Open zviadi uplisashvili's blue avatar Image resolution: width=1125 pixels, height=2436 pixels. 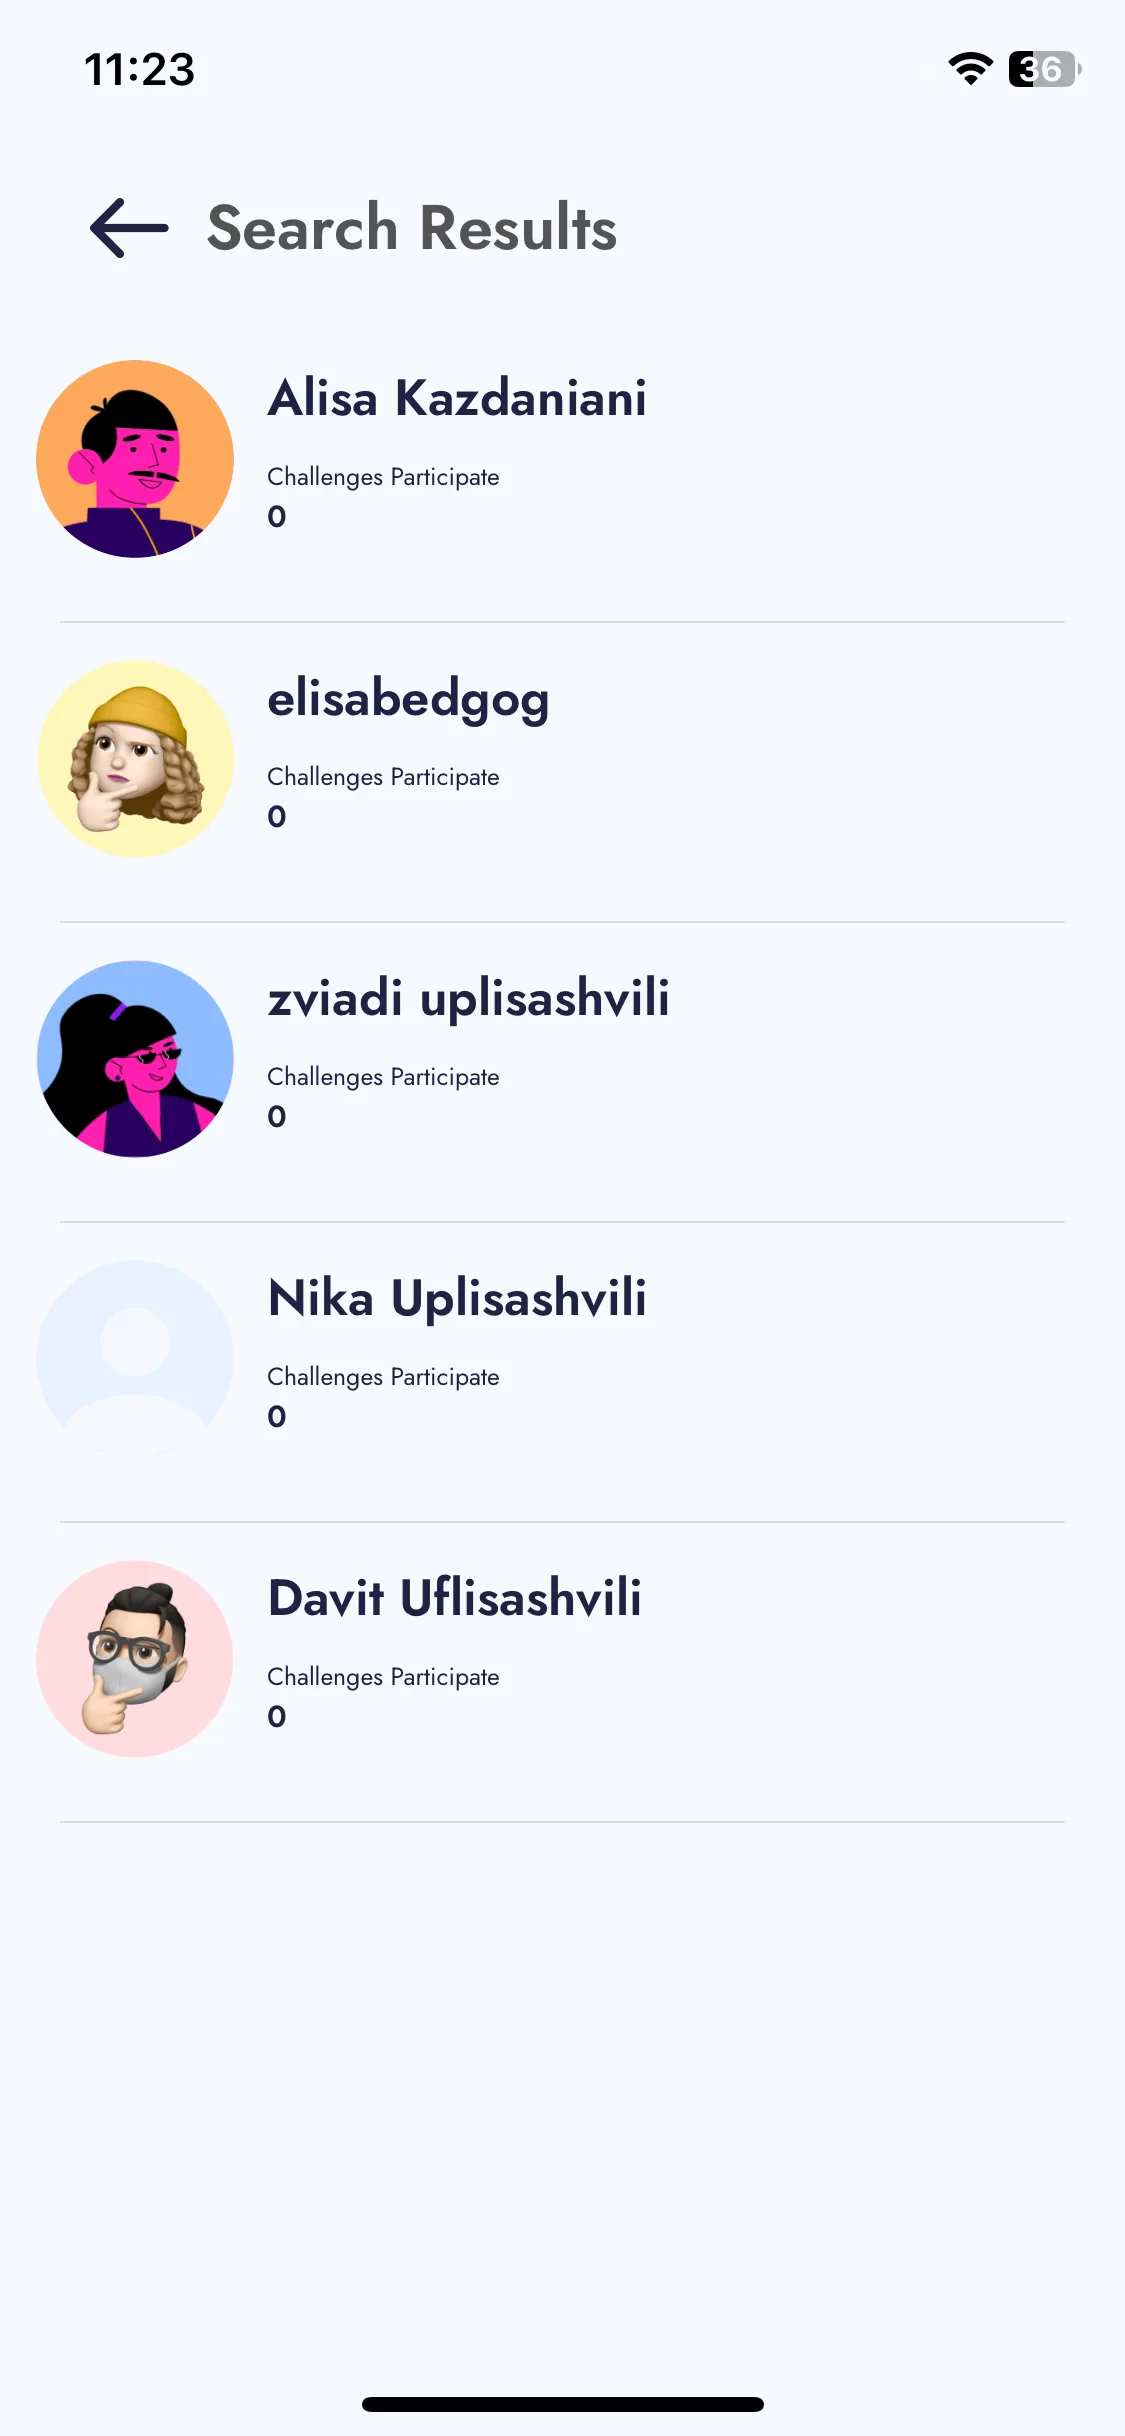(x=135, y=1059)
